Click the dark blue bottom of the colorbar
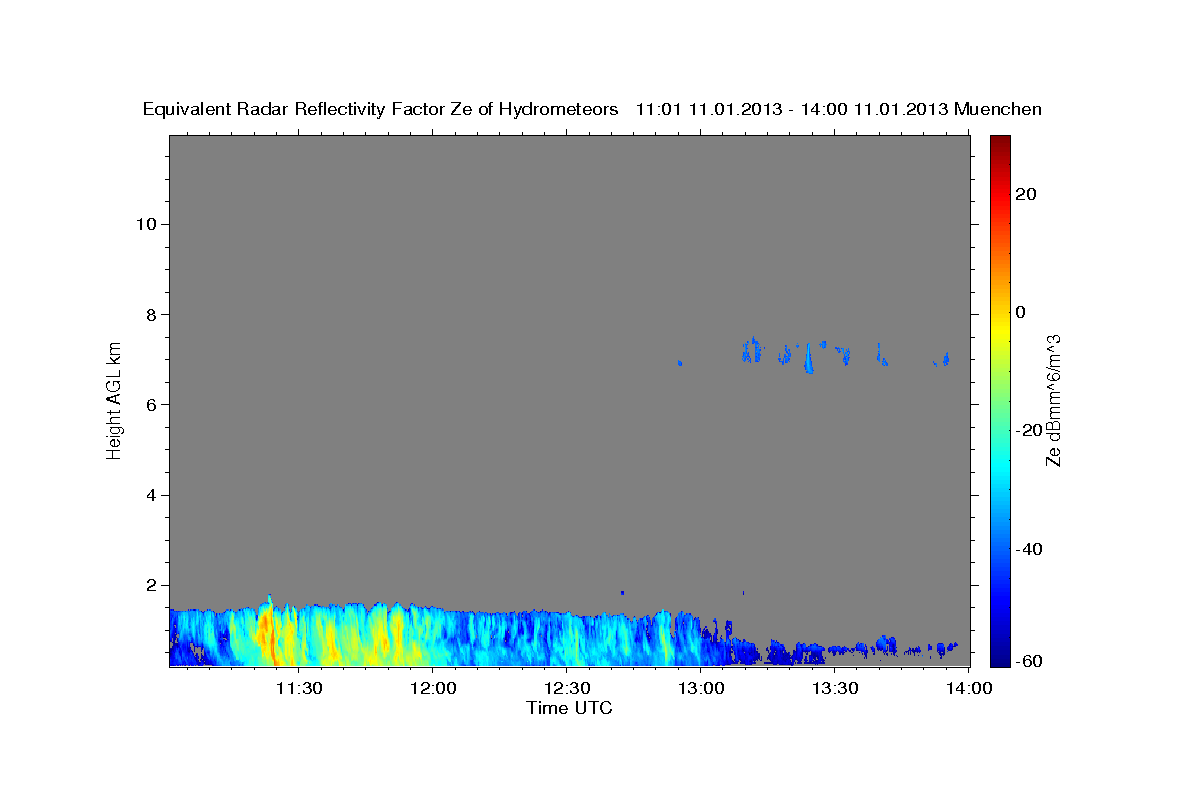The width and height of the screenshot is (1200, 800). pos(1001,658)
